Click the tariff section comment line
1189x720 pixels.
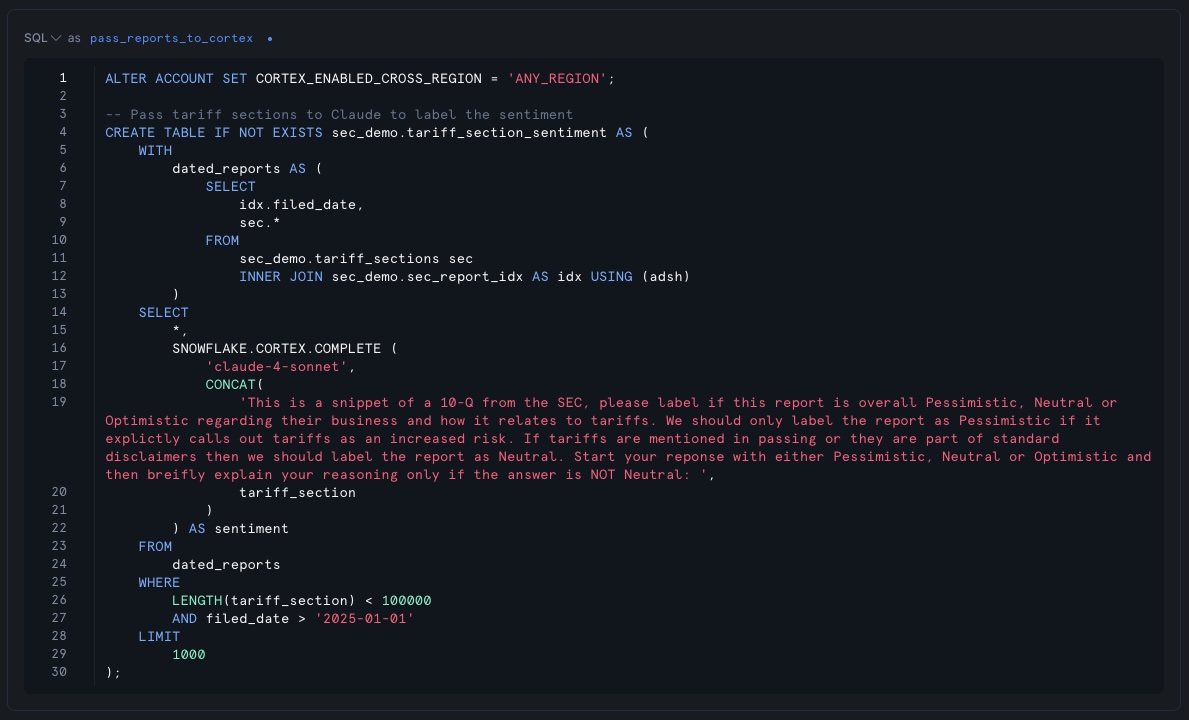point(339,114)
